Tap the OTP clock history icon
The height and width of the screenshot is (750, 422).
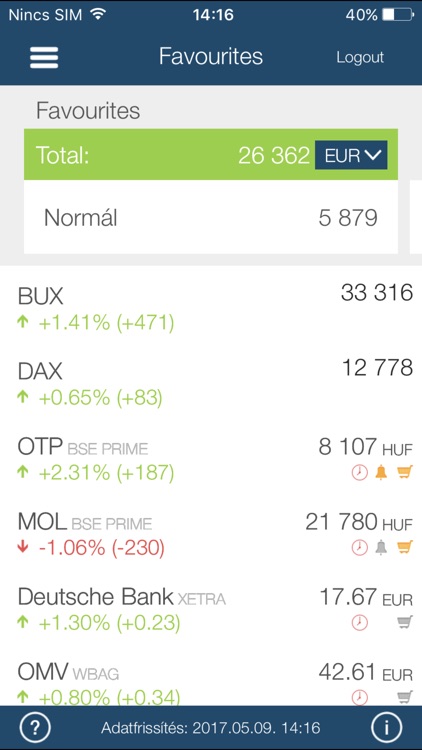(360, 473)
